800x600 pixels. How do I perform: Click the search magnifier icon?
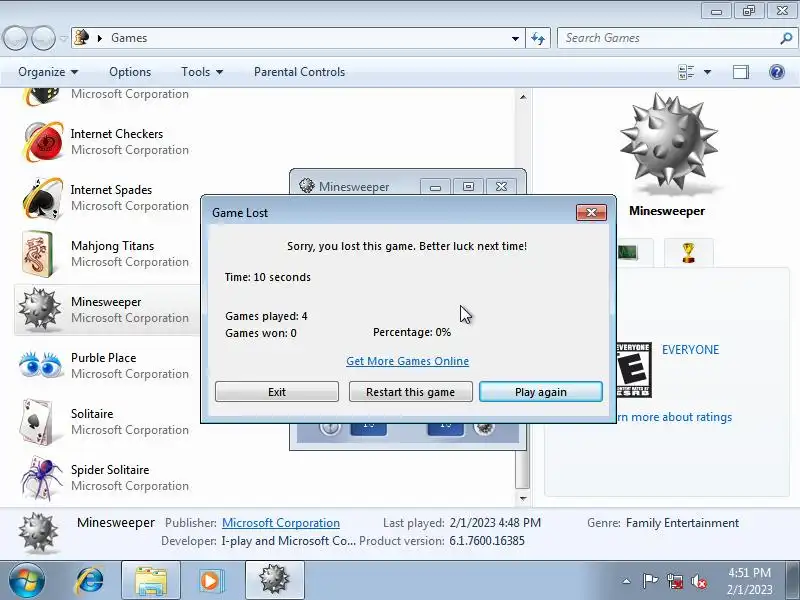[x=786, y=38]
